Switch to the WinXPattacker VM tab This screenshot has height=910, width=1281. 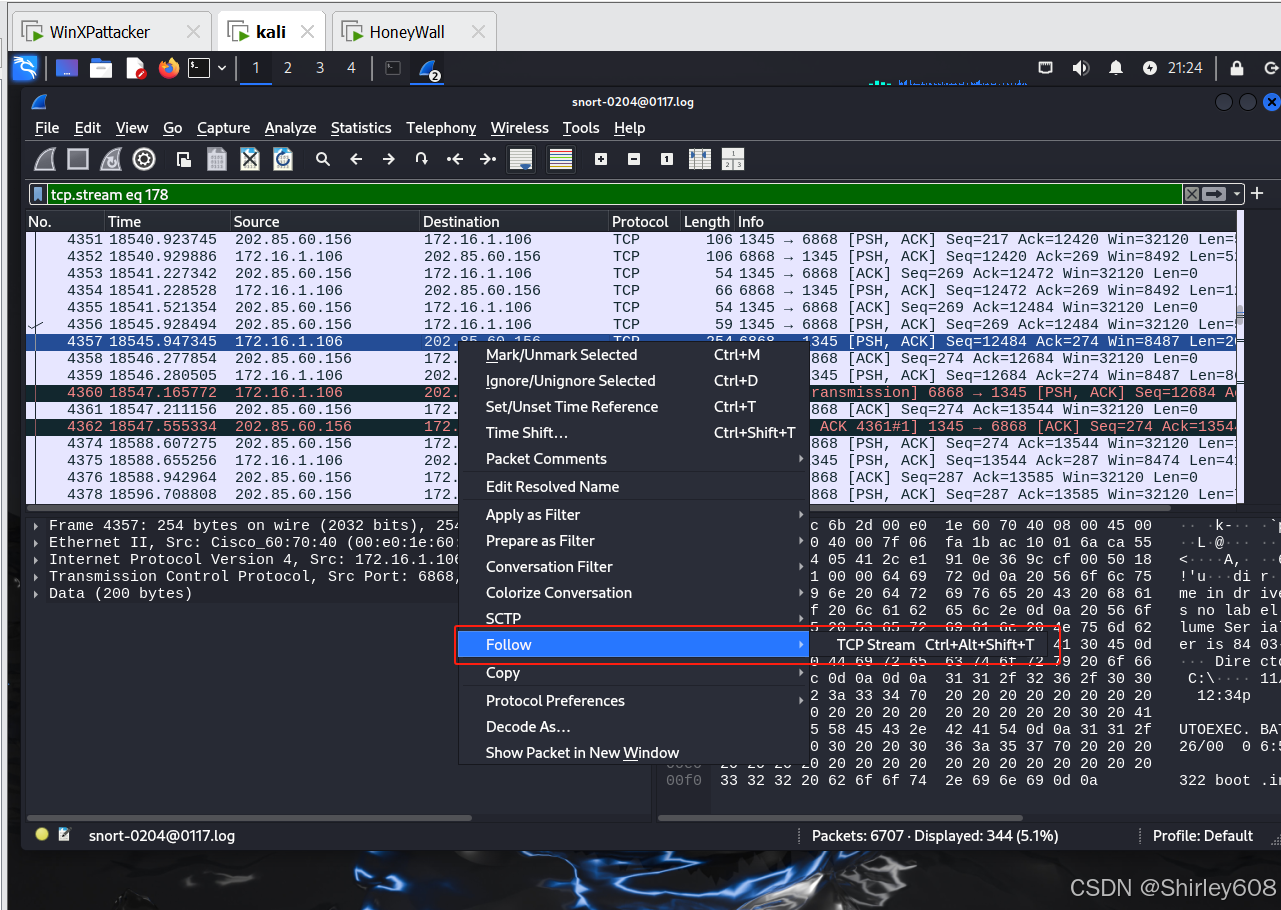(x=110, y=32)
